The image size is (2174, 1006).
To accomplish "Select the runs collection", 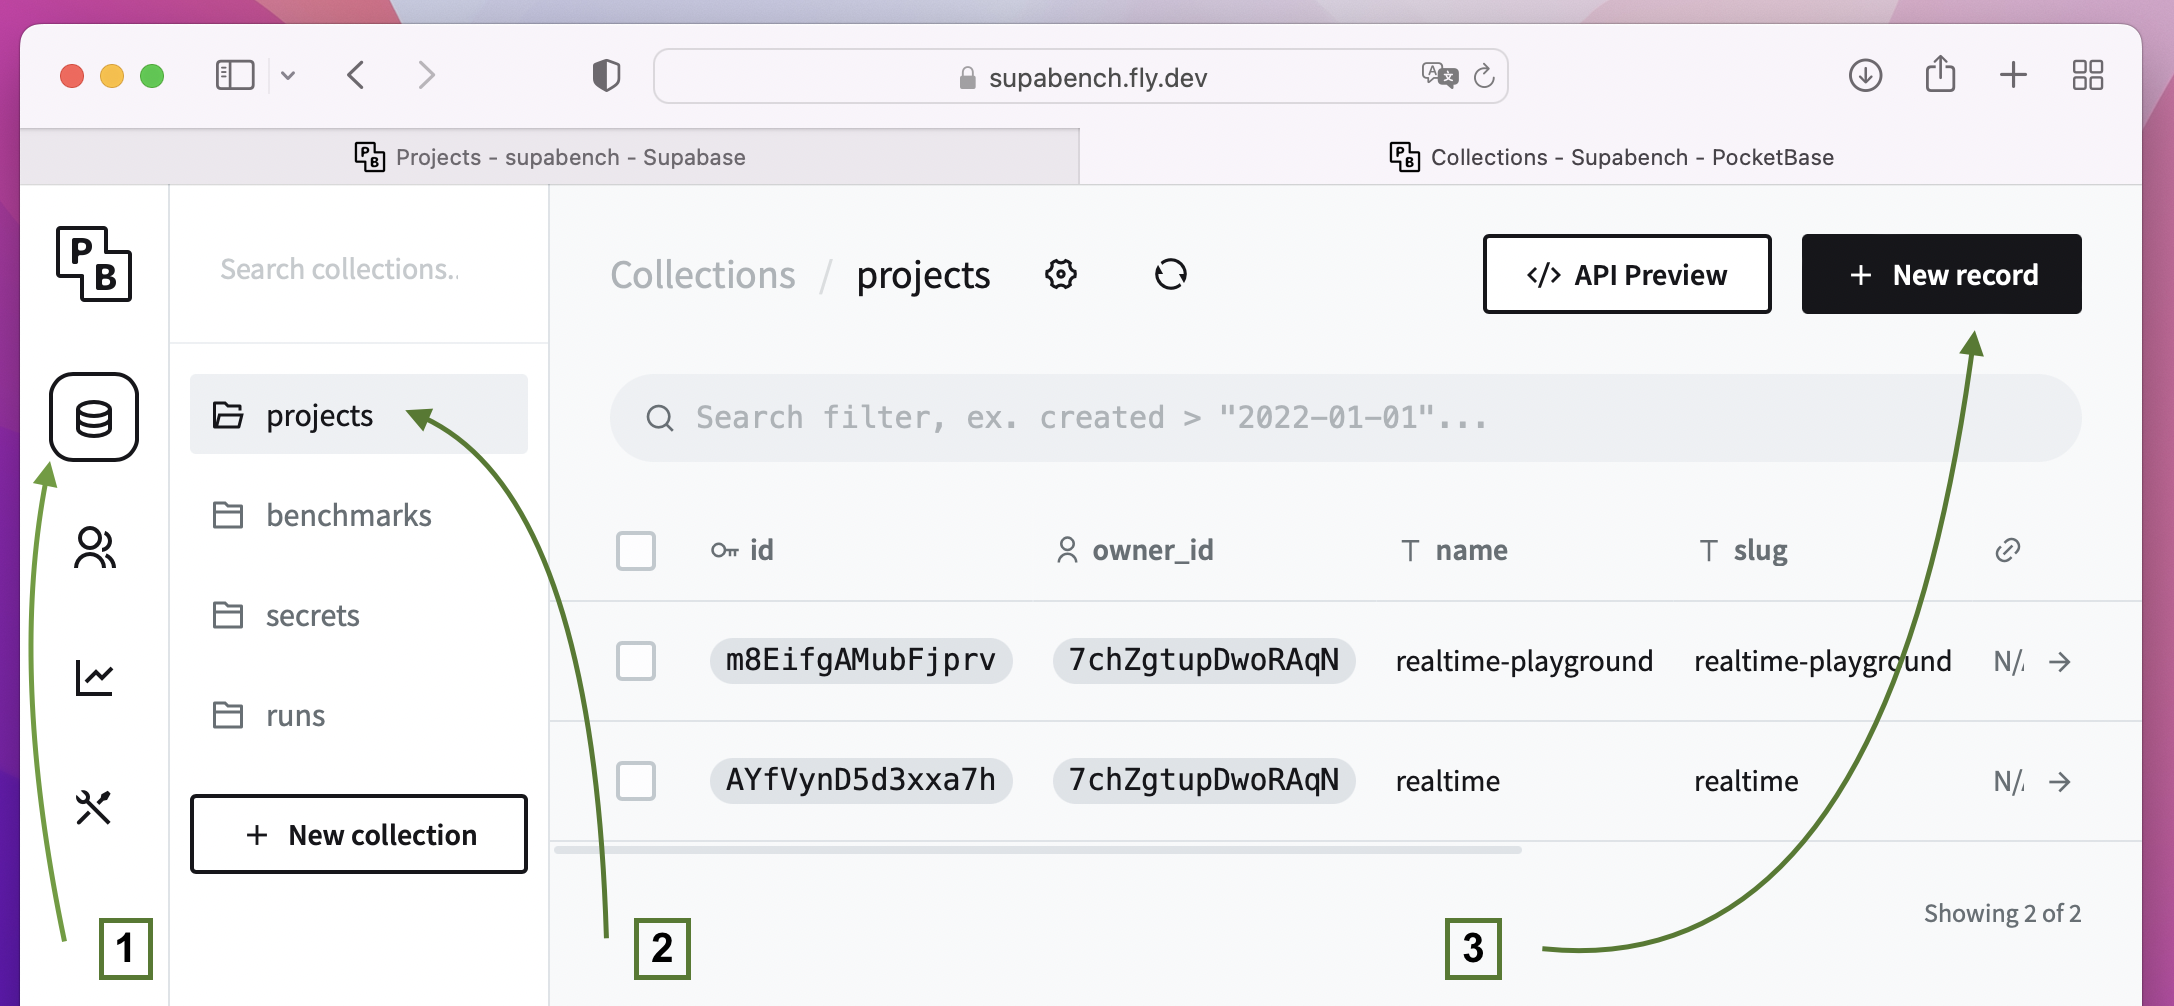I will 359,715.
